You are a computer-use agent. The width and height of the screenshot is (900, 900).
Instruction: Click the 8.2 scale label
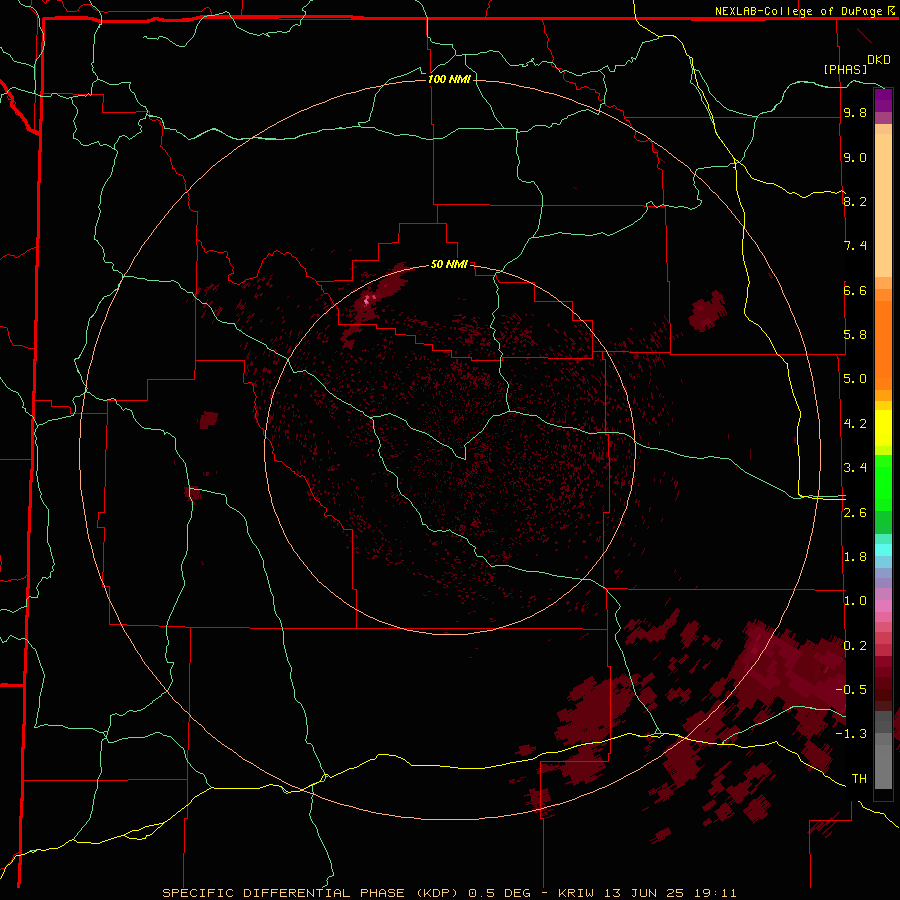(x=855, y=201)
